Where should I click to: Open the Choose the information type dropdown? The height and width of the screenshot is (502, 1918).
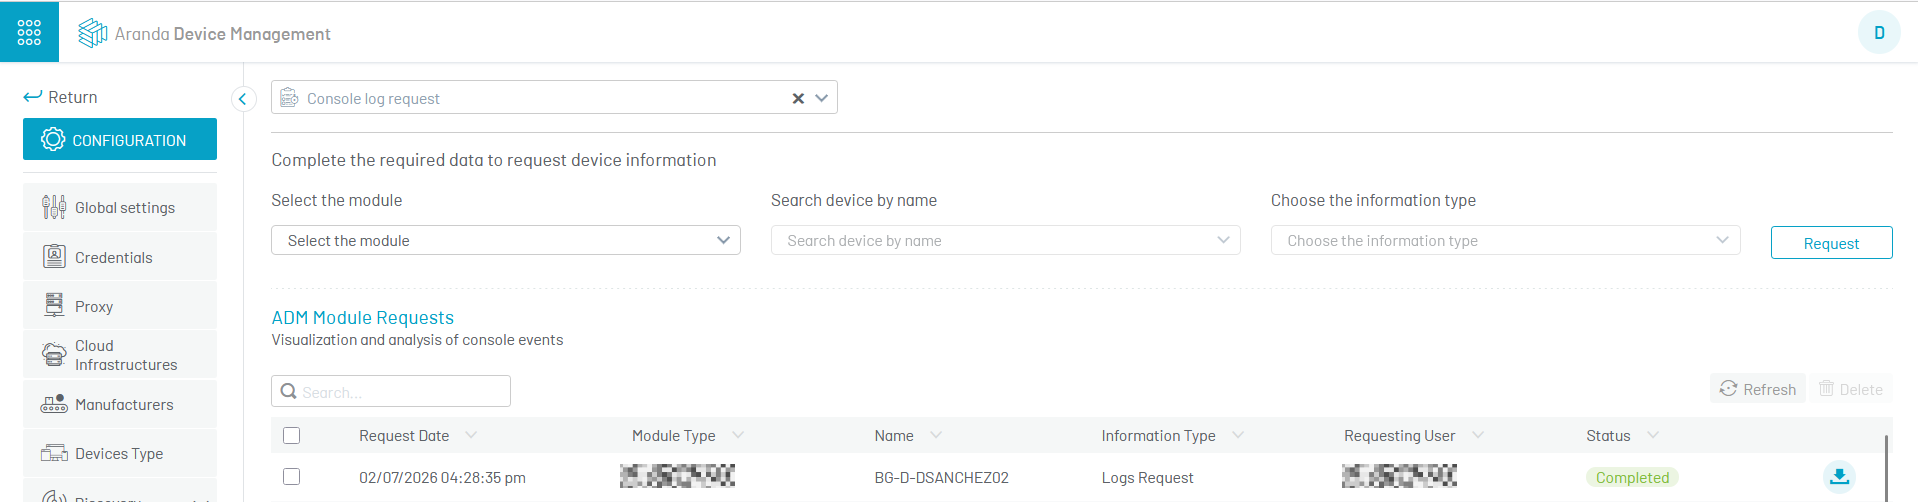[1506, 240]
